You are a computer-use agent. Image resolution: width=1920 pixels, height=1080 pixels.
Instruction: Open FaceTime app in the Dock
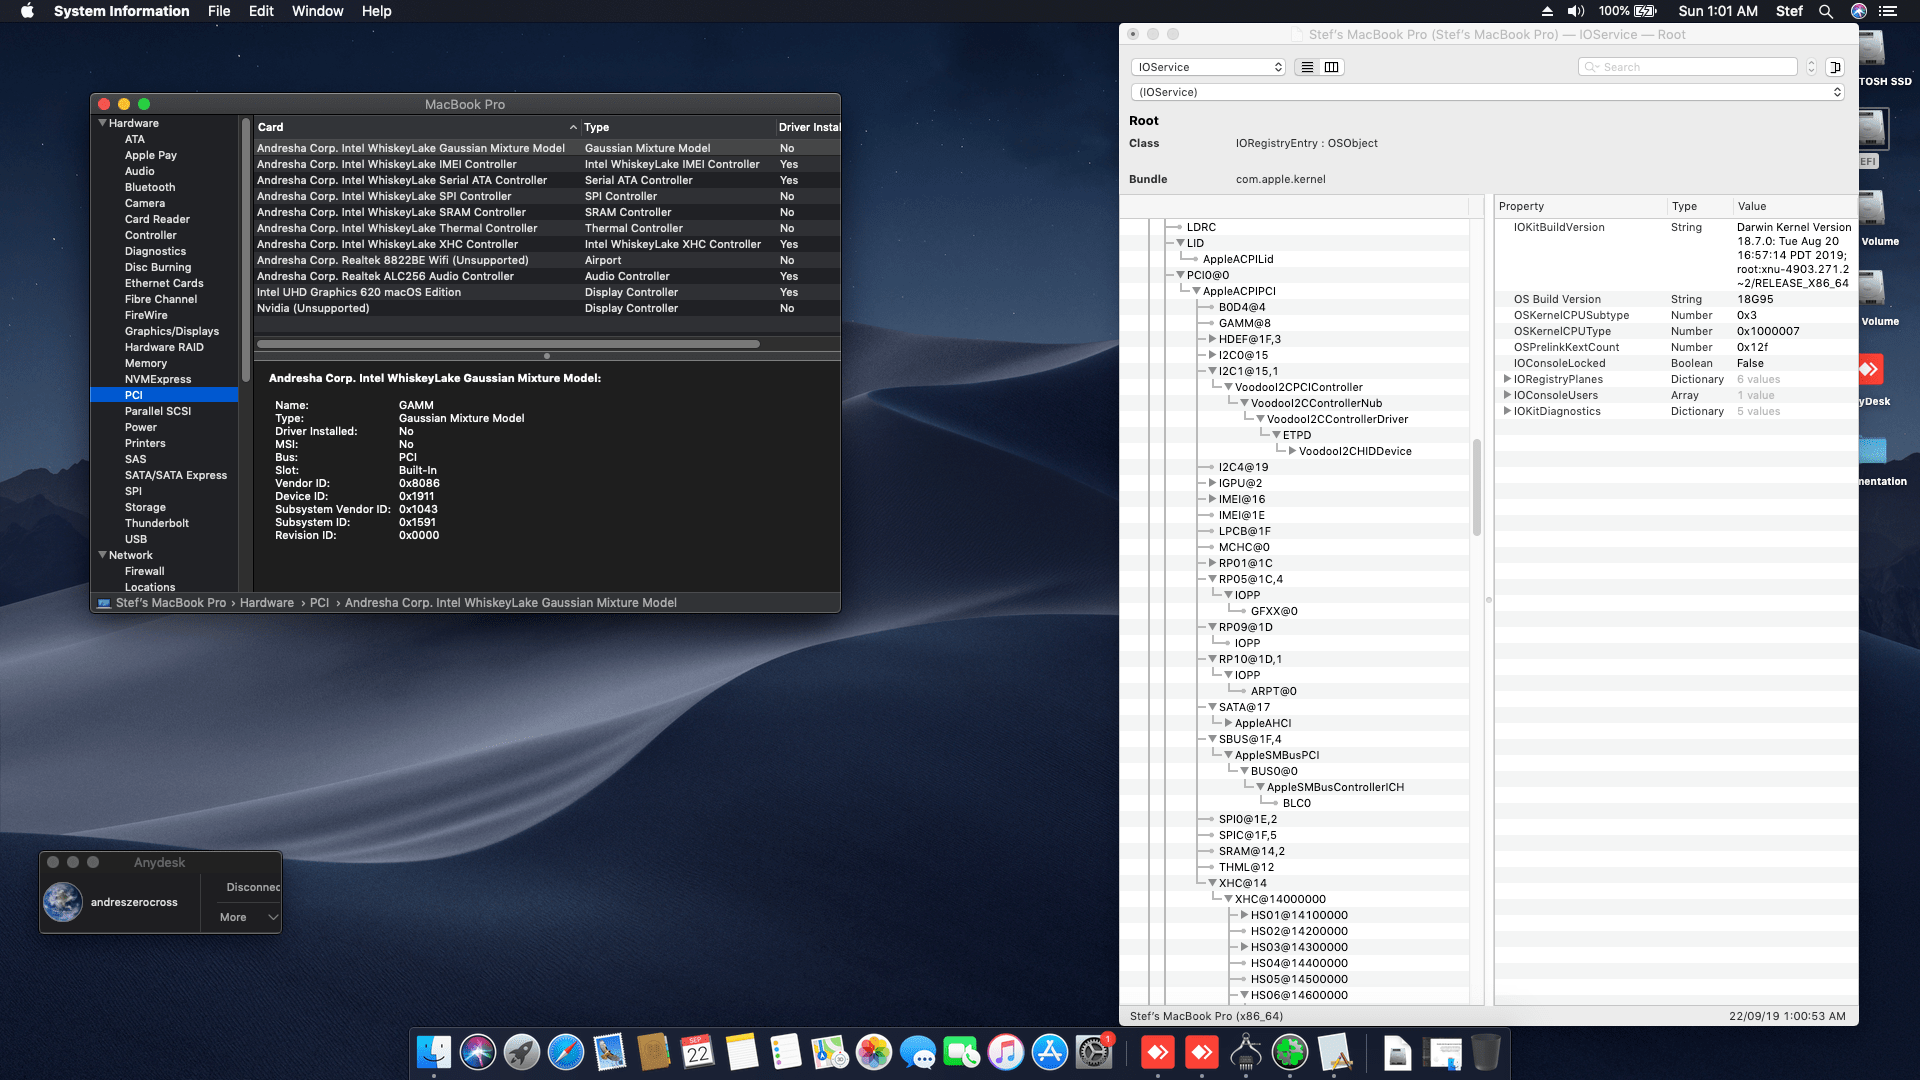pyautogui.click(x=962, y=1052)
